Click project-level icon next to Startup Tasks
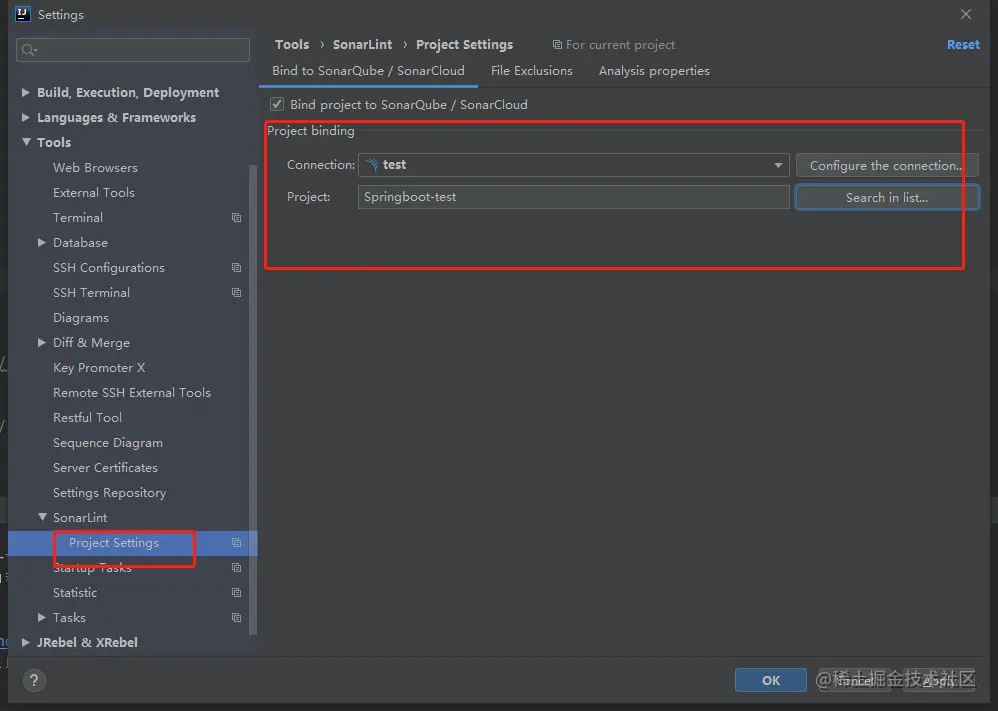This screenshot has height=711, width=998. click(x=236, y=568)
